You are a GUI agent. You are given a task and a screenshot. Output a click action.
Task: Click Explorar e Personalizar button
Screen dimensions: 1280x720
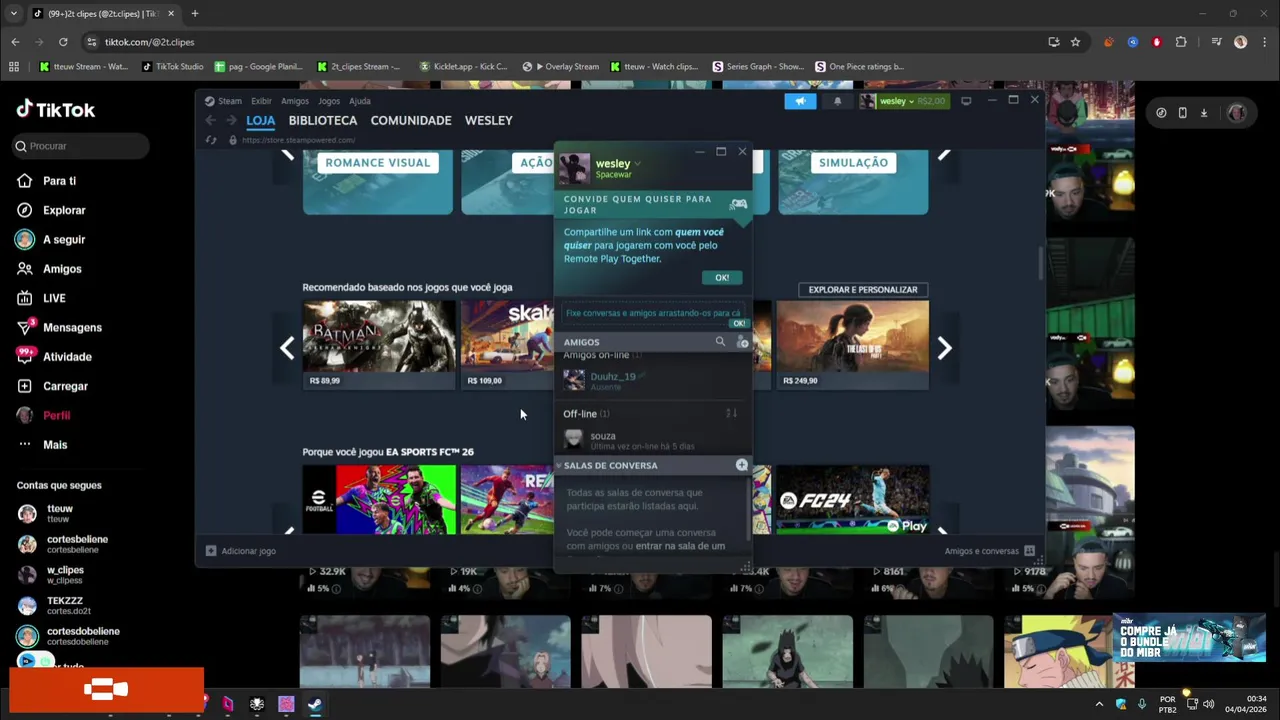[x=863, y=289]
